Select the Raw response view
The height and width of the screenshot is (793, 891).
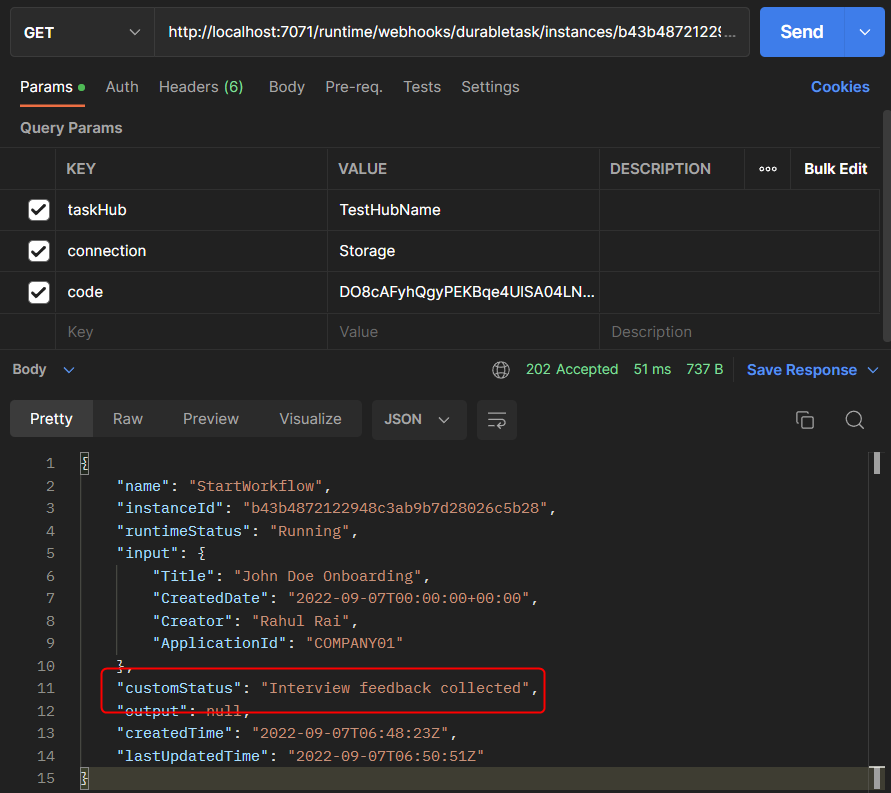(128, 419)
